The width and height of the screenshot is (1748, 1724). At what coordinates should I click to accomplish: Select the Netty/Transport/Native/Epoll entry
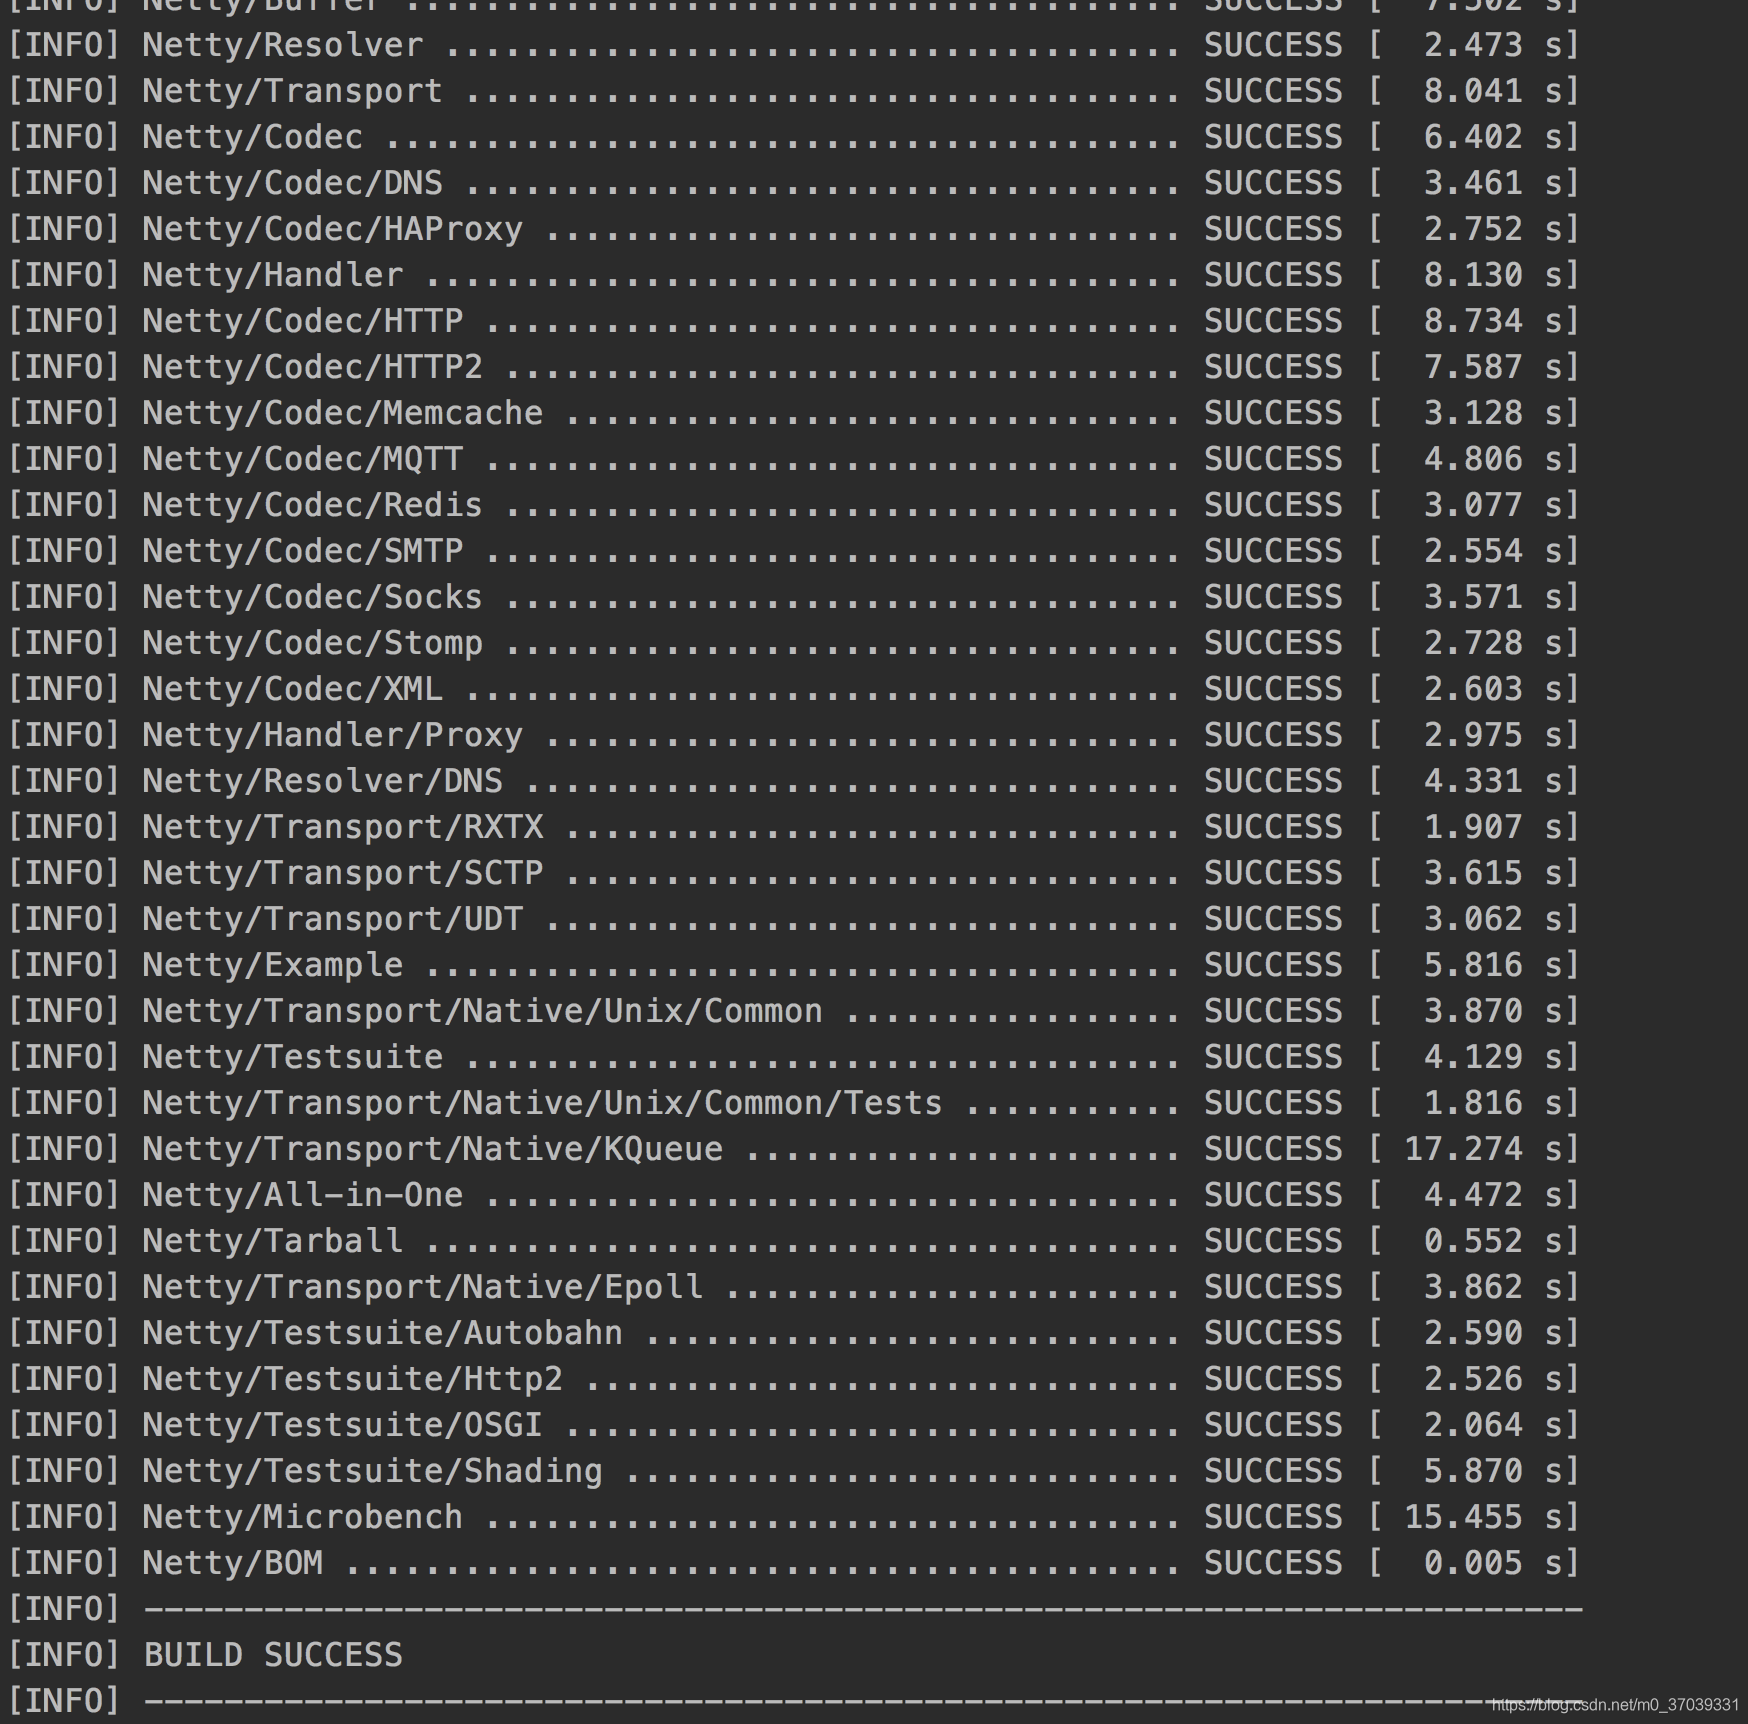[794, 1287]
